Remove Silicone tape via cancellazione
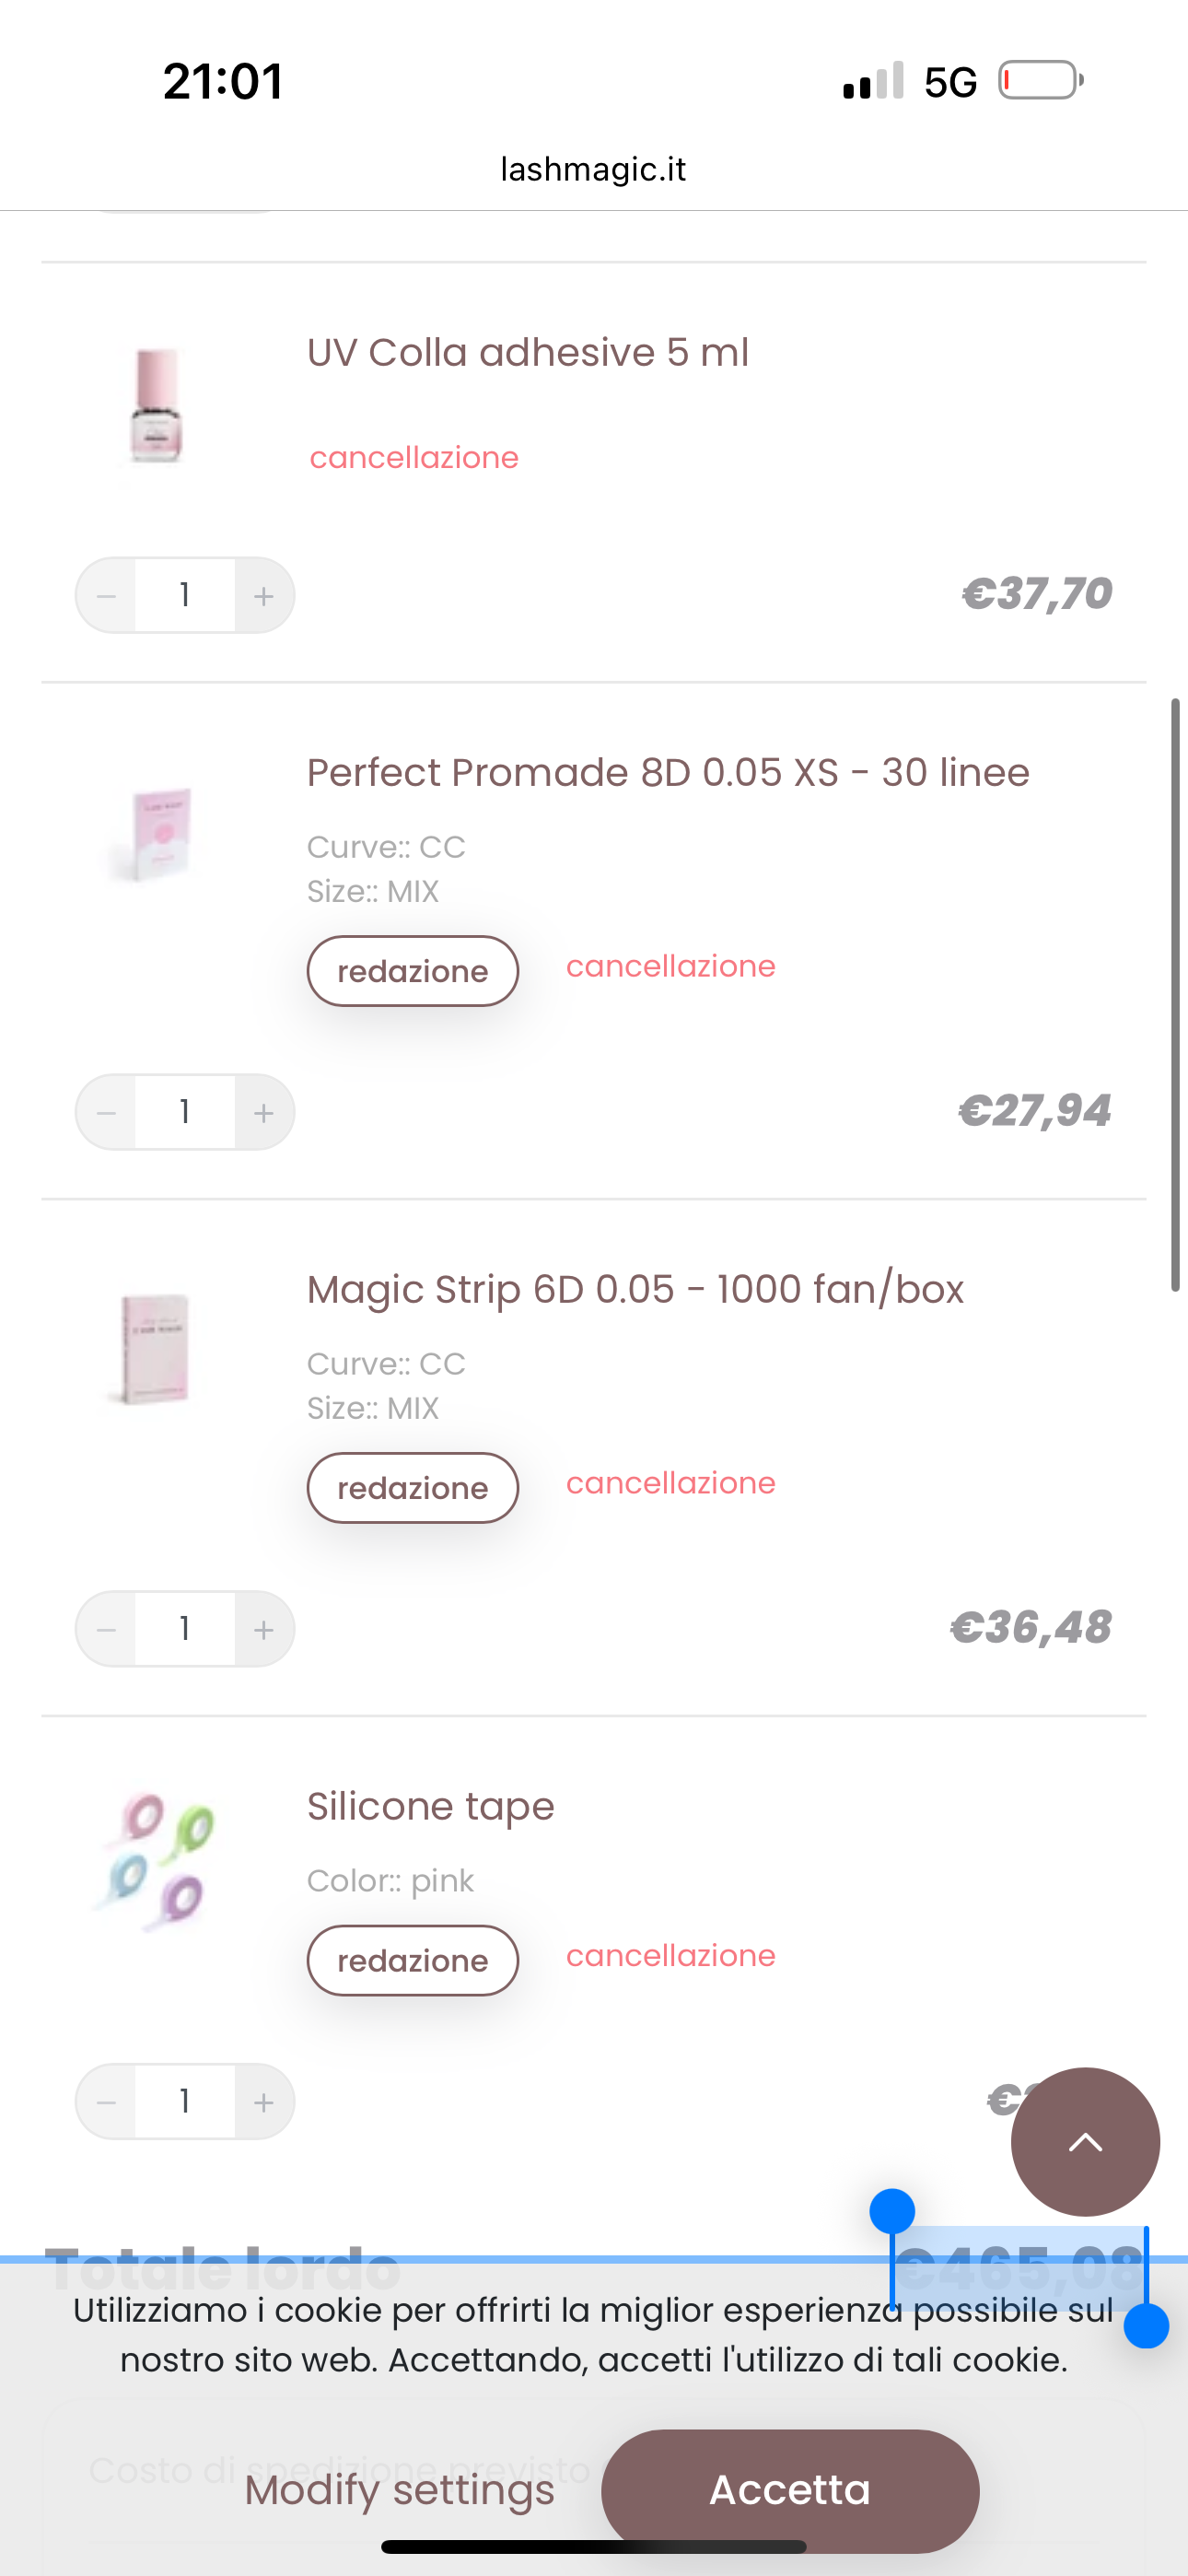The height and width of the screenshot is (2576, 1188). (670, 1955)
